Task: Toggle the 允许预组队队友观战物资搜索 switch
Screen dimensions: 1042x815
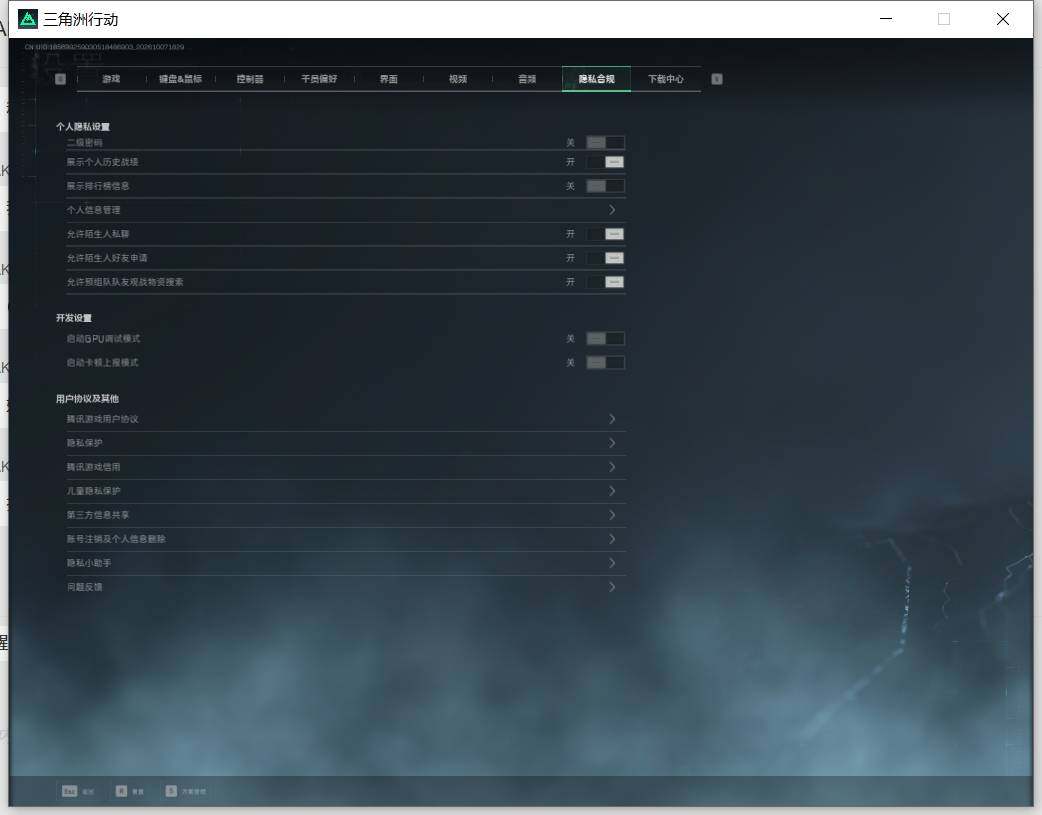Action: click(x=605, y=282)
